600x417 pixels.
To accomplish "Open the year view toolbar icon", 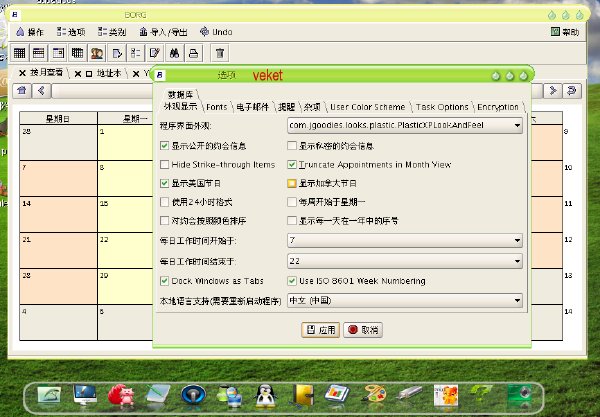I will (77, 53).
